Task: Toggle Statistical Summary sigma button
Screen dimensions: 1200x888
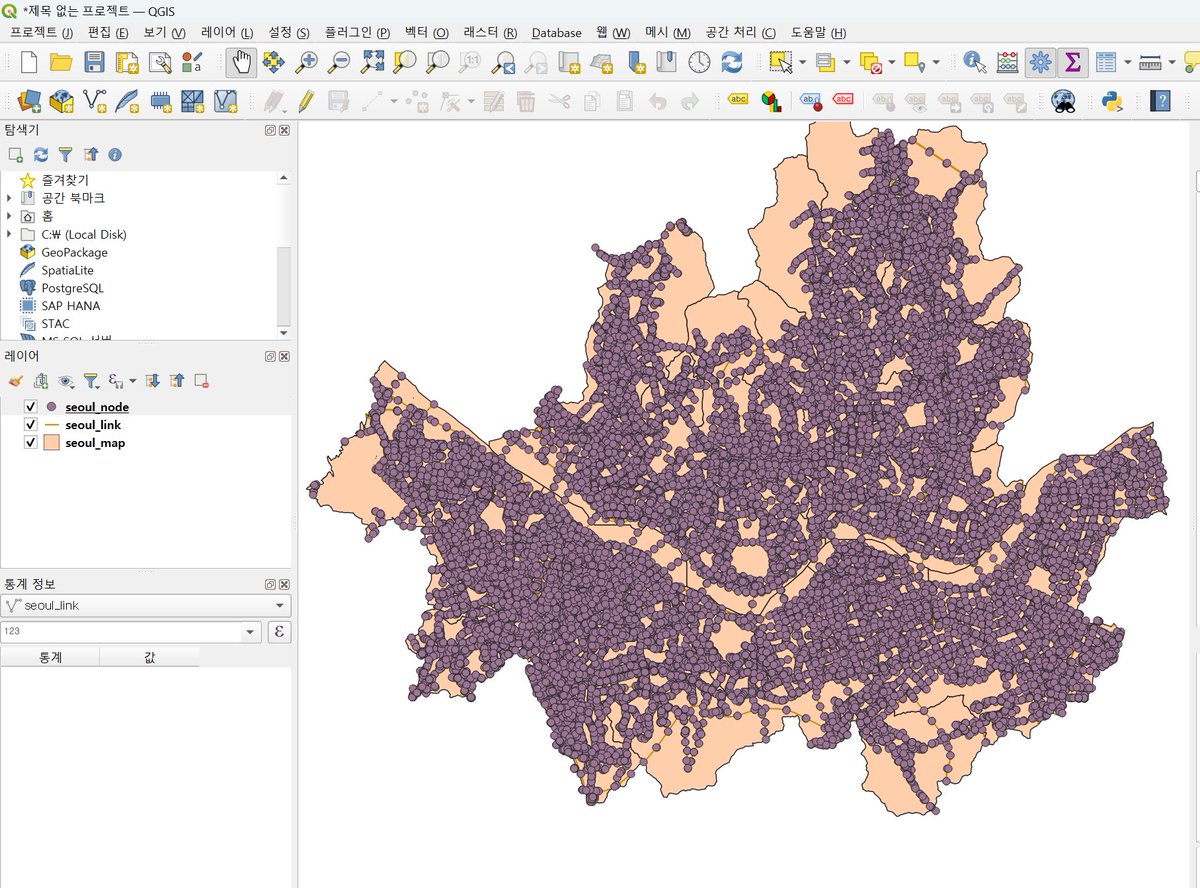Action: tap(1072, 62)
